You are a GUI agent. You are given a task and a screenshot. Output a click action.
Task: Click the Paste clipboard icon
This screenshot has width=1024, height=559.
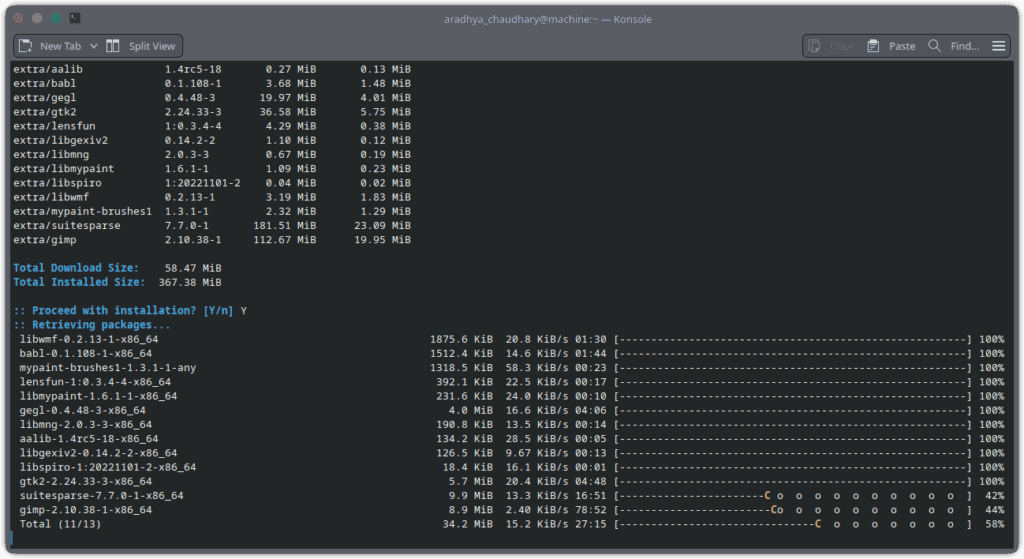(x=873, y=46)
